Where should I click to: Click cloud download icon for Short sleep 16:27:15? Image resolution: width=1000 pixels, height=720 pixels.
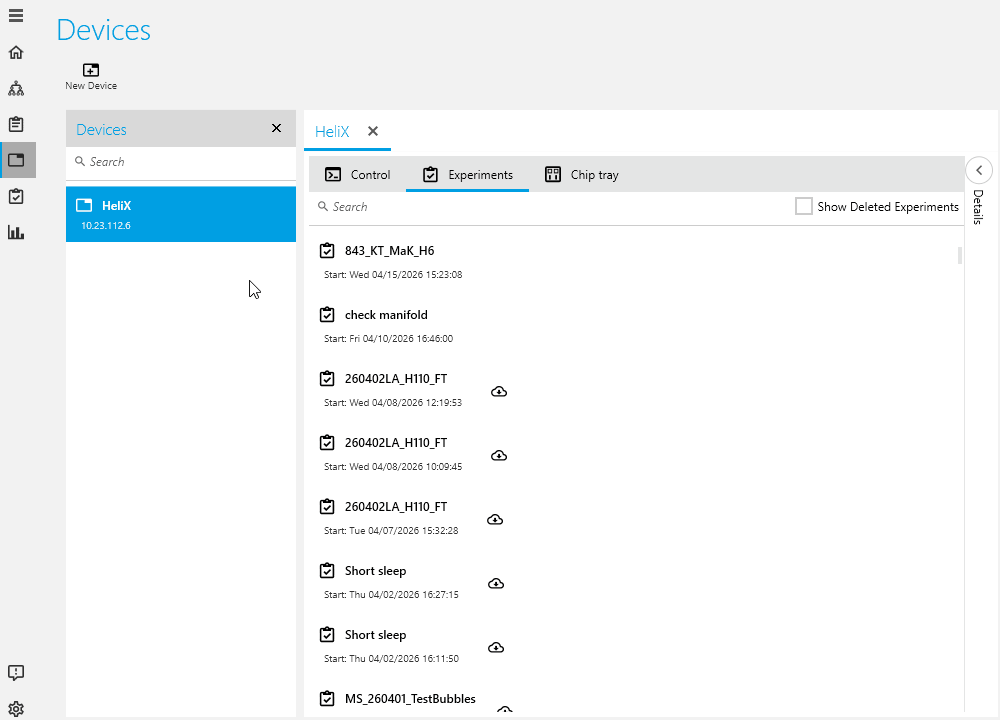click(x=496, y=584)
